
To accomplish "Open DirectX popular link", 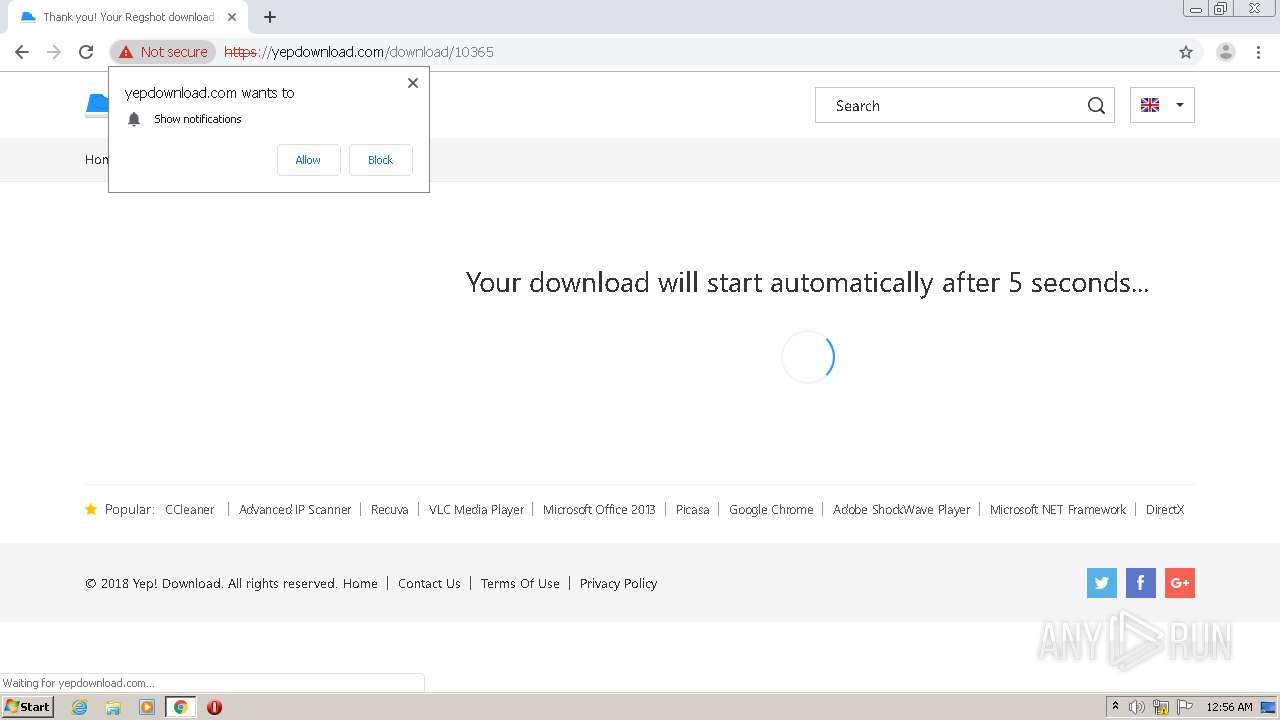I will [1165, 509].
